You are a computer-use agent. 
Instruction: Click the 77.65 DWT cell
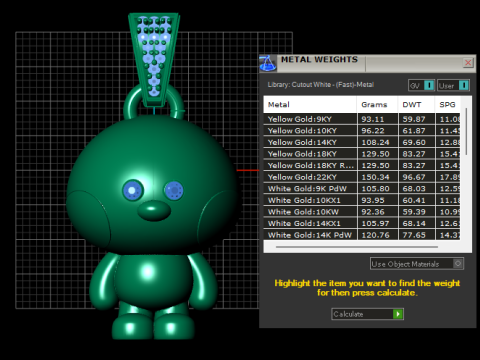[x=416, y=235]
